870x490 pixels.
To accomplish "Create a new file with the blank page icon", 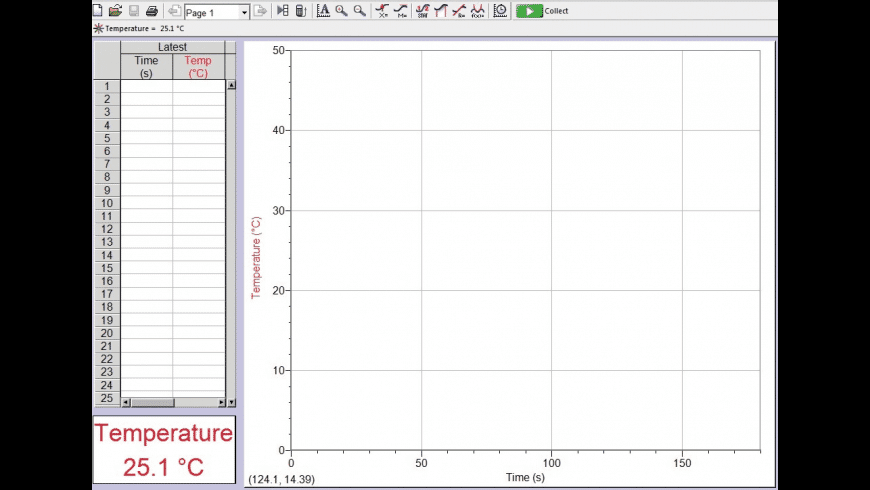I will pyautogui.click(x=97, y=11).
